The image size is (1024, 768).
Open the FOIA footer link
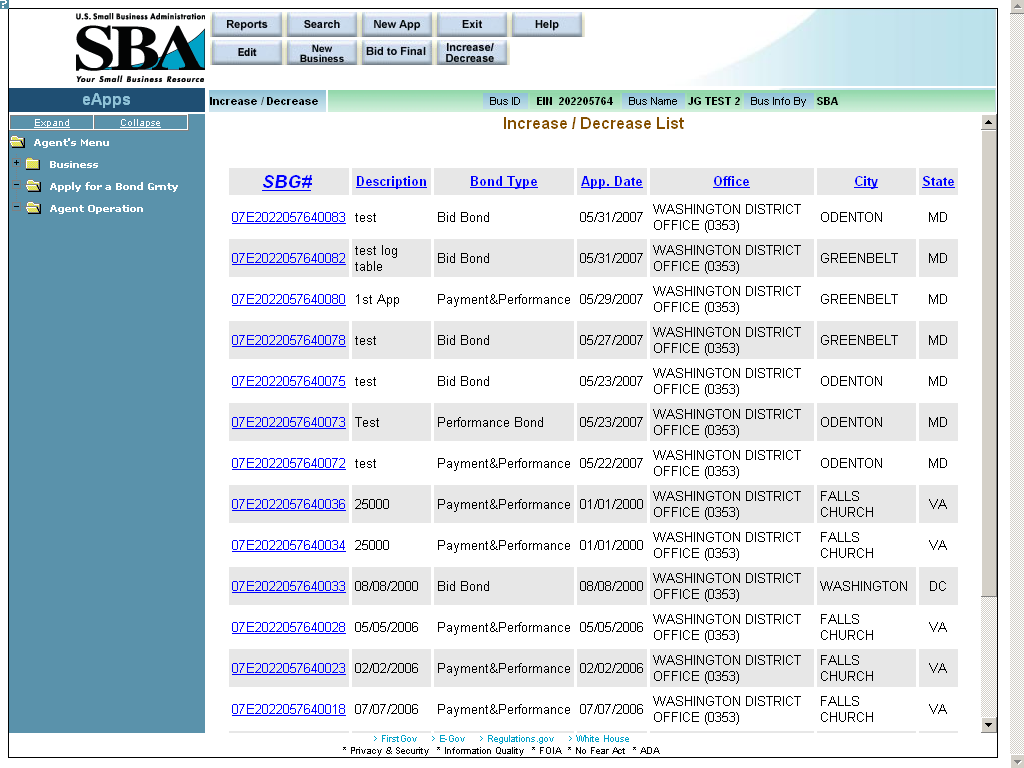551,751
